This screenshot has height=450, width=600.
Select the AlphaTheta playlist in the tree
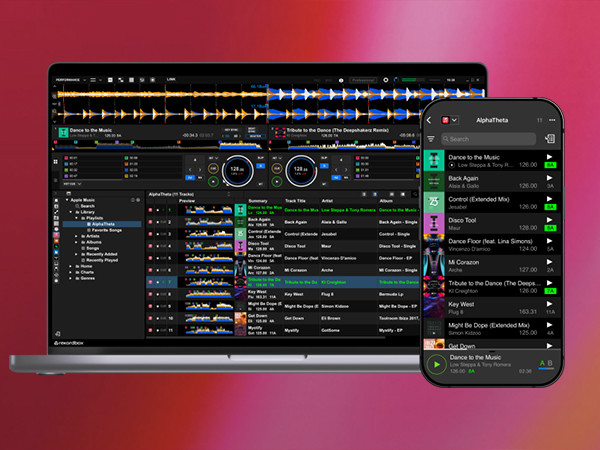[102, 224]
